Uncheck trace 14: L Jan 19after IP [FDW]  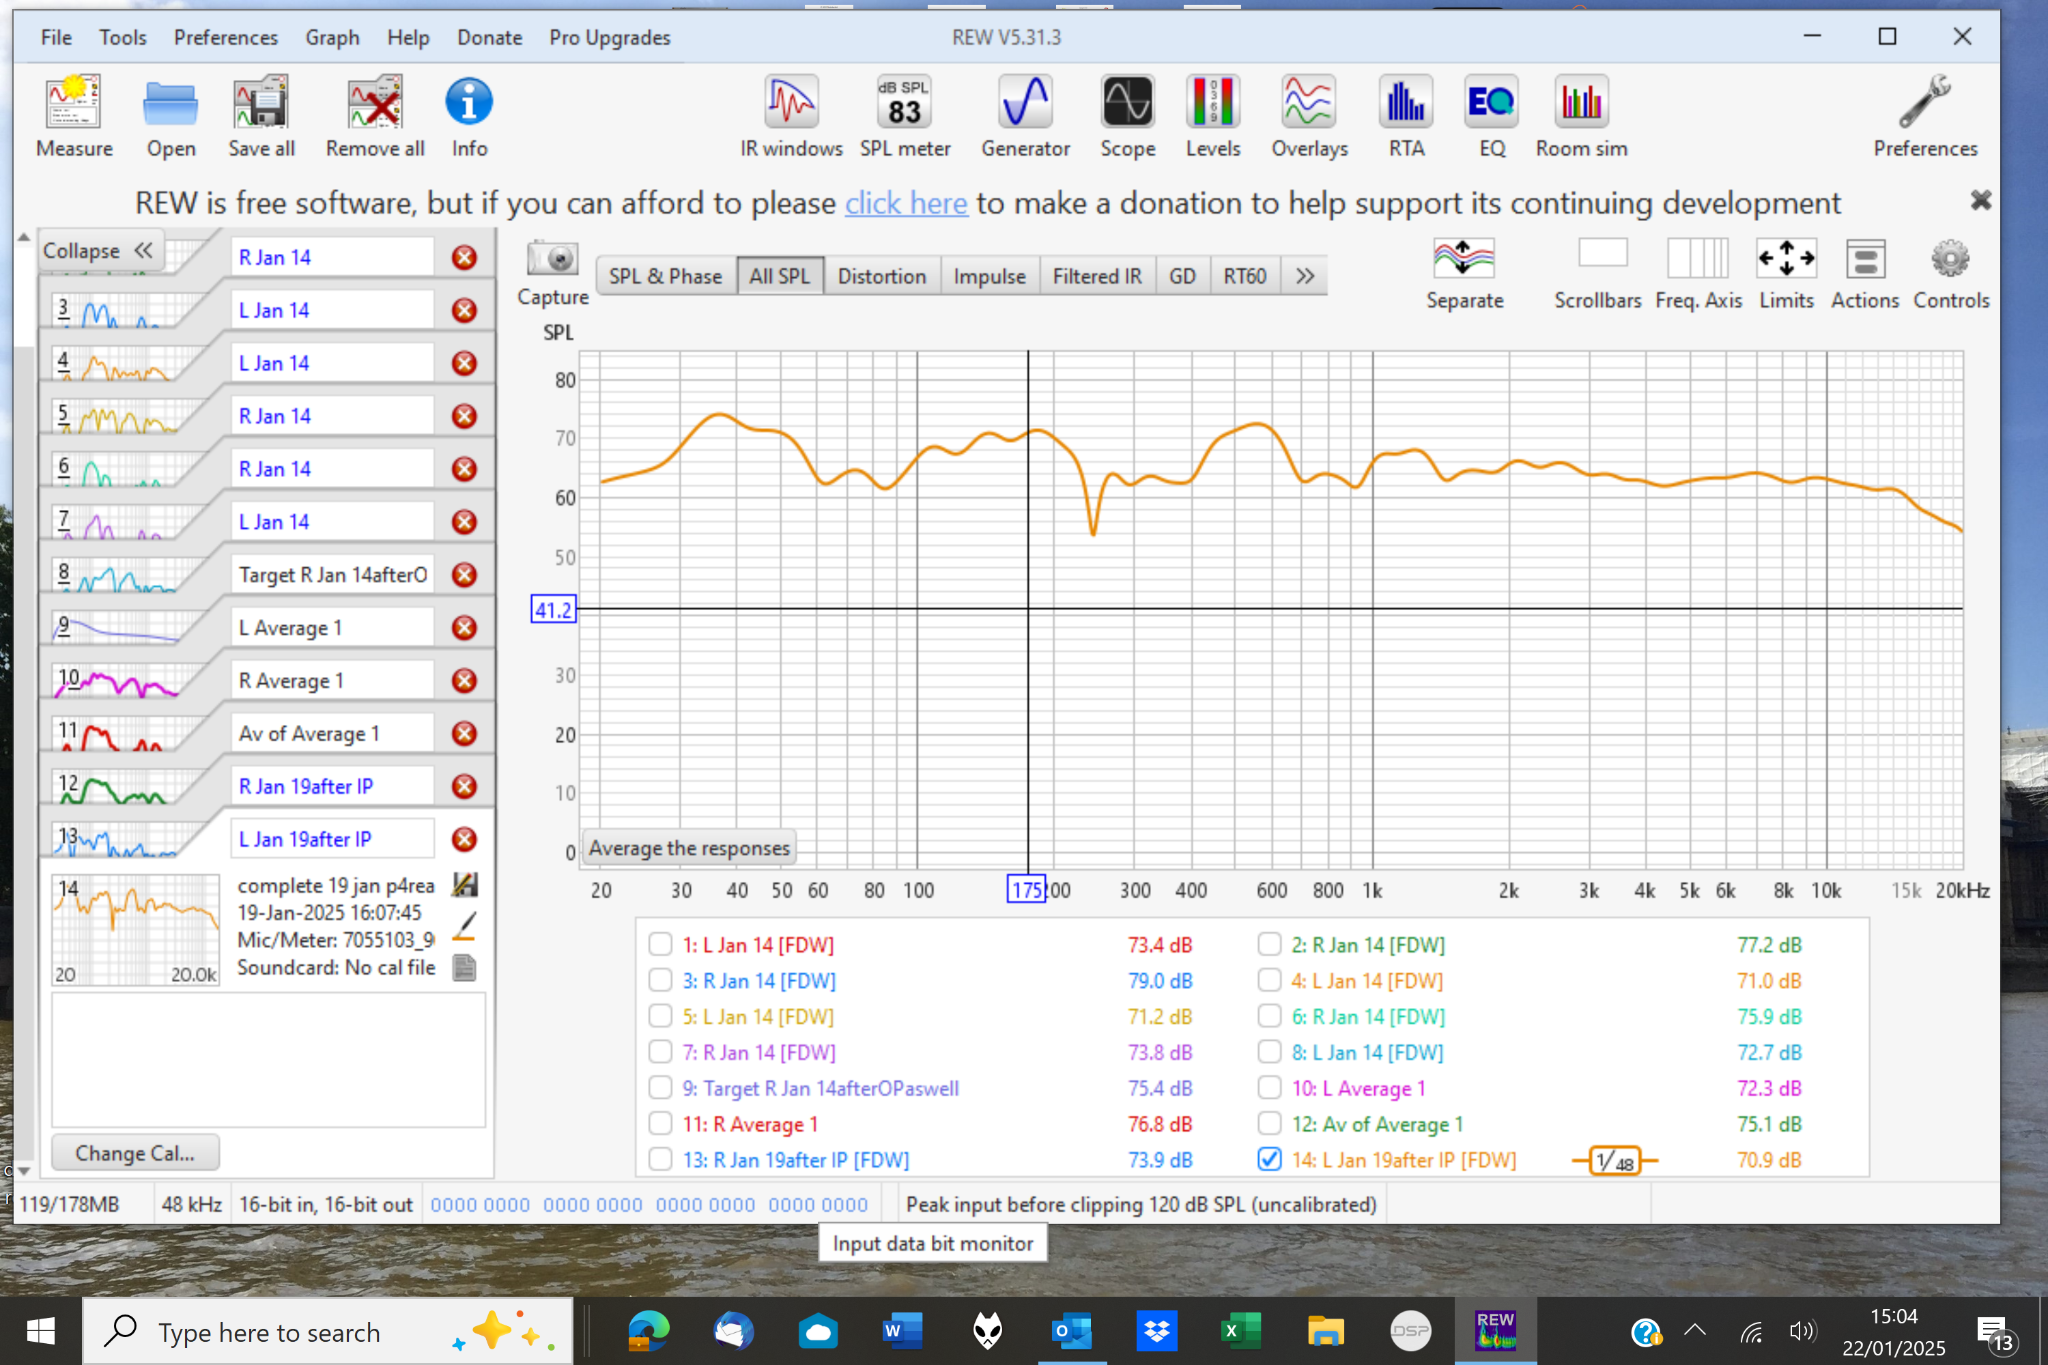coord(1269,1160)
